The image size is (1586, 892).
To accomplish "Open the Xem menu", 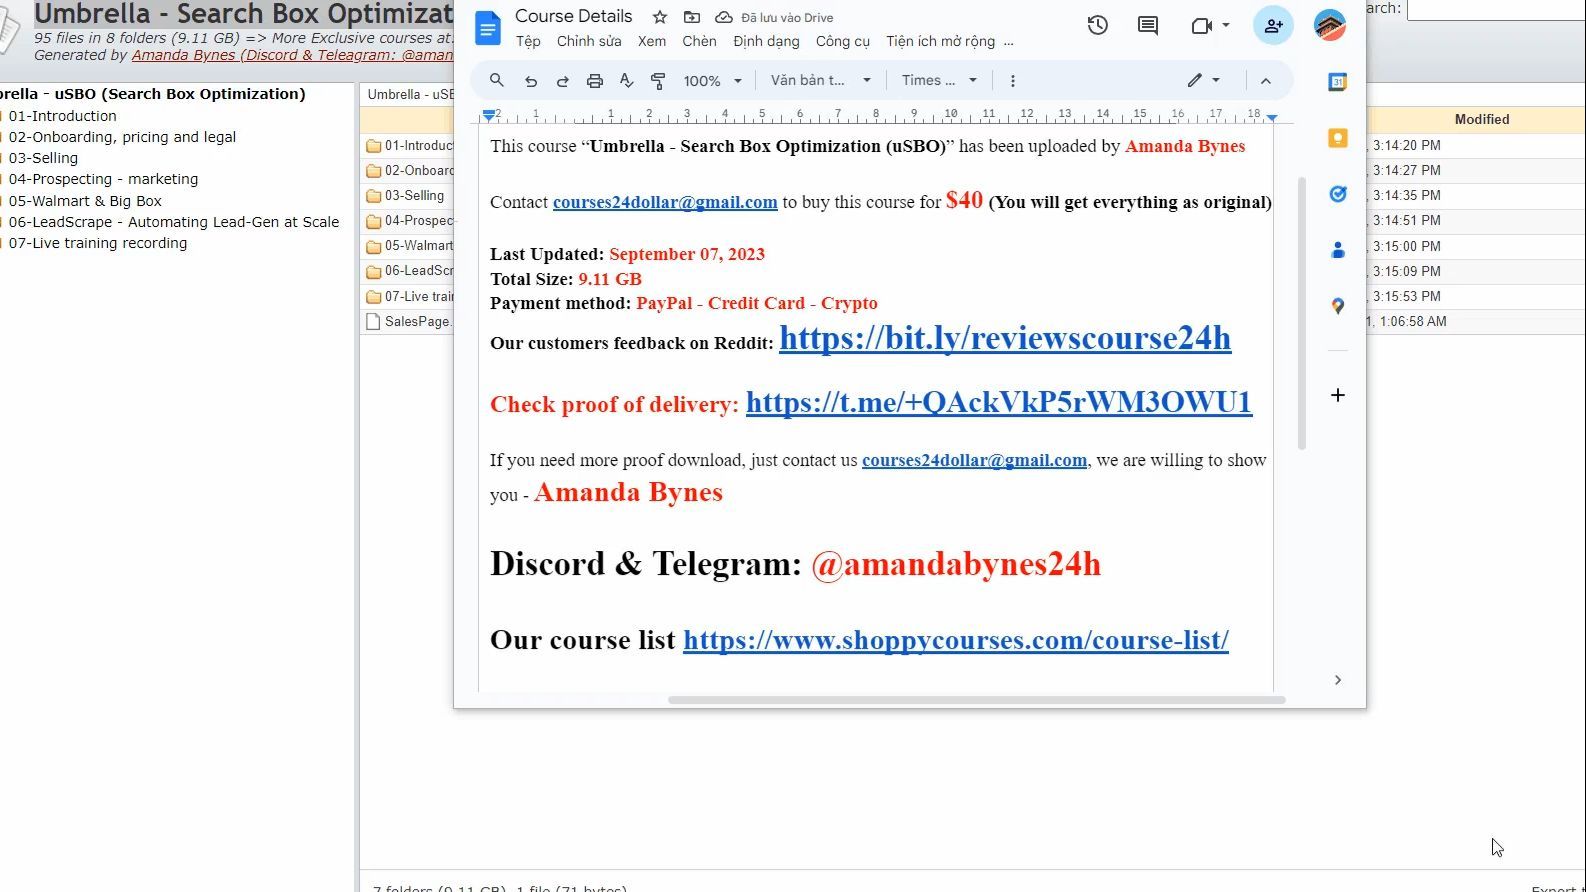I will pyautogui.click(x=652, y=41).
